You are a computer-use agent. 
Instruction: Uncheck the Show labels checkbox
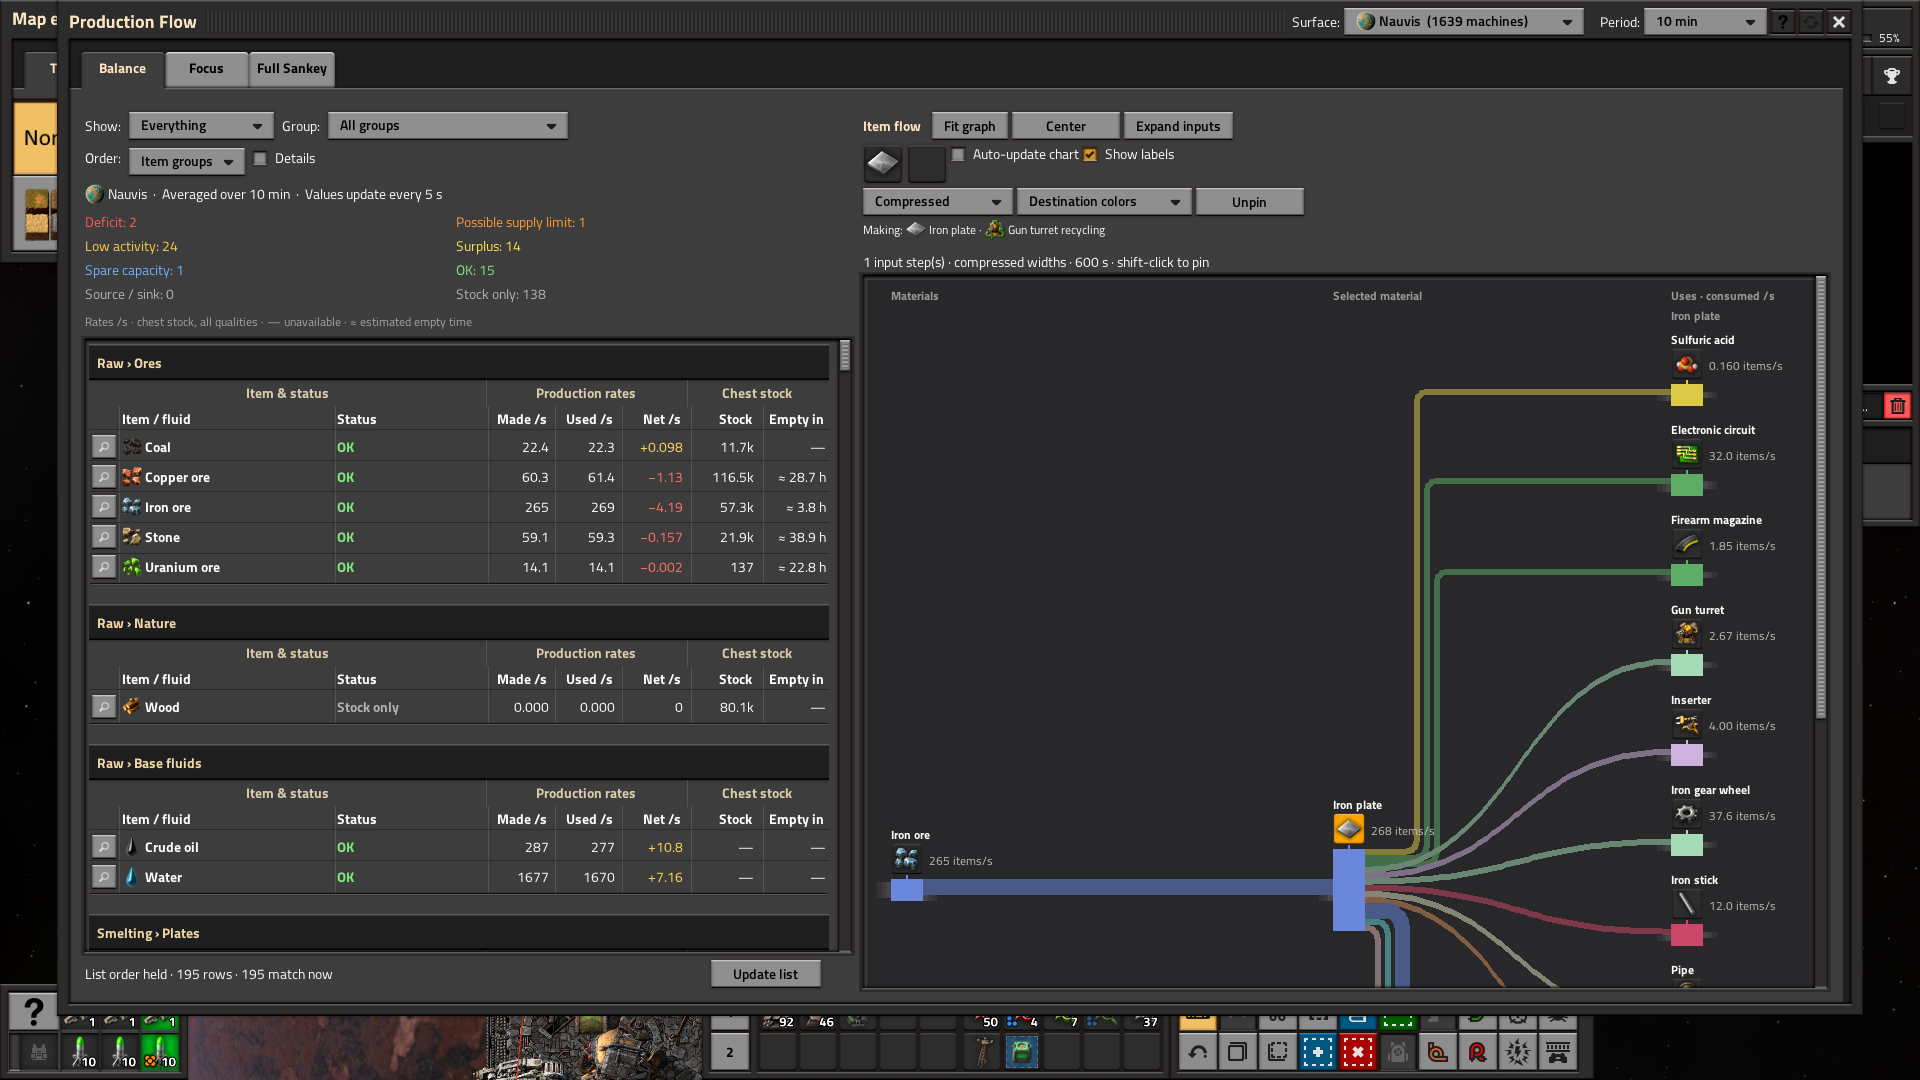1091,155
